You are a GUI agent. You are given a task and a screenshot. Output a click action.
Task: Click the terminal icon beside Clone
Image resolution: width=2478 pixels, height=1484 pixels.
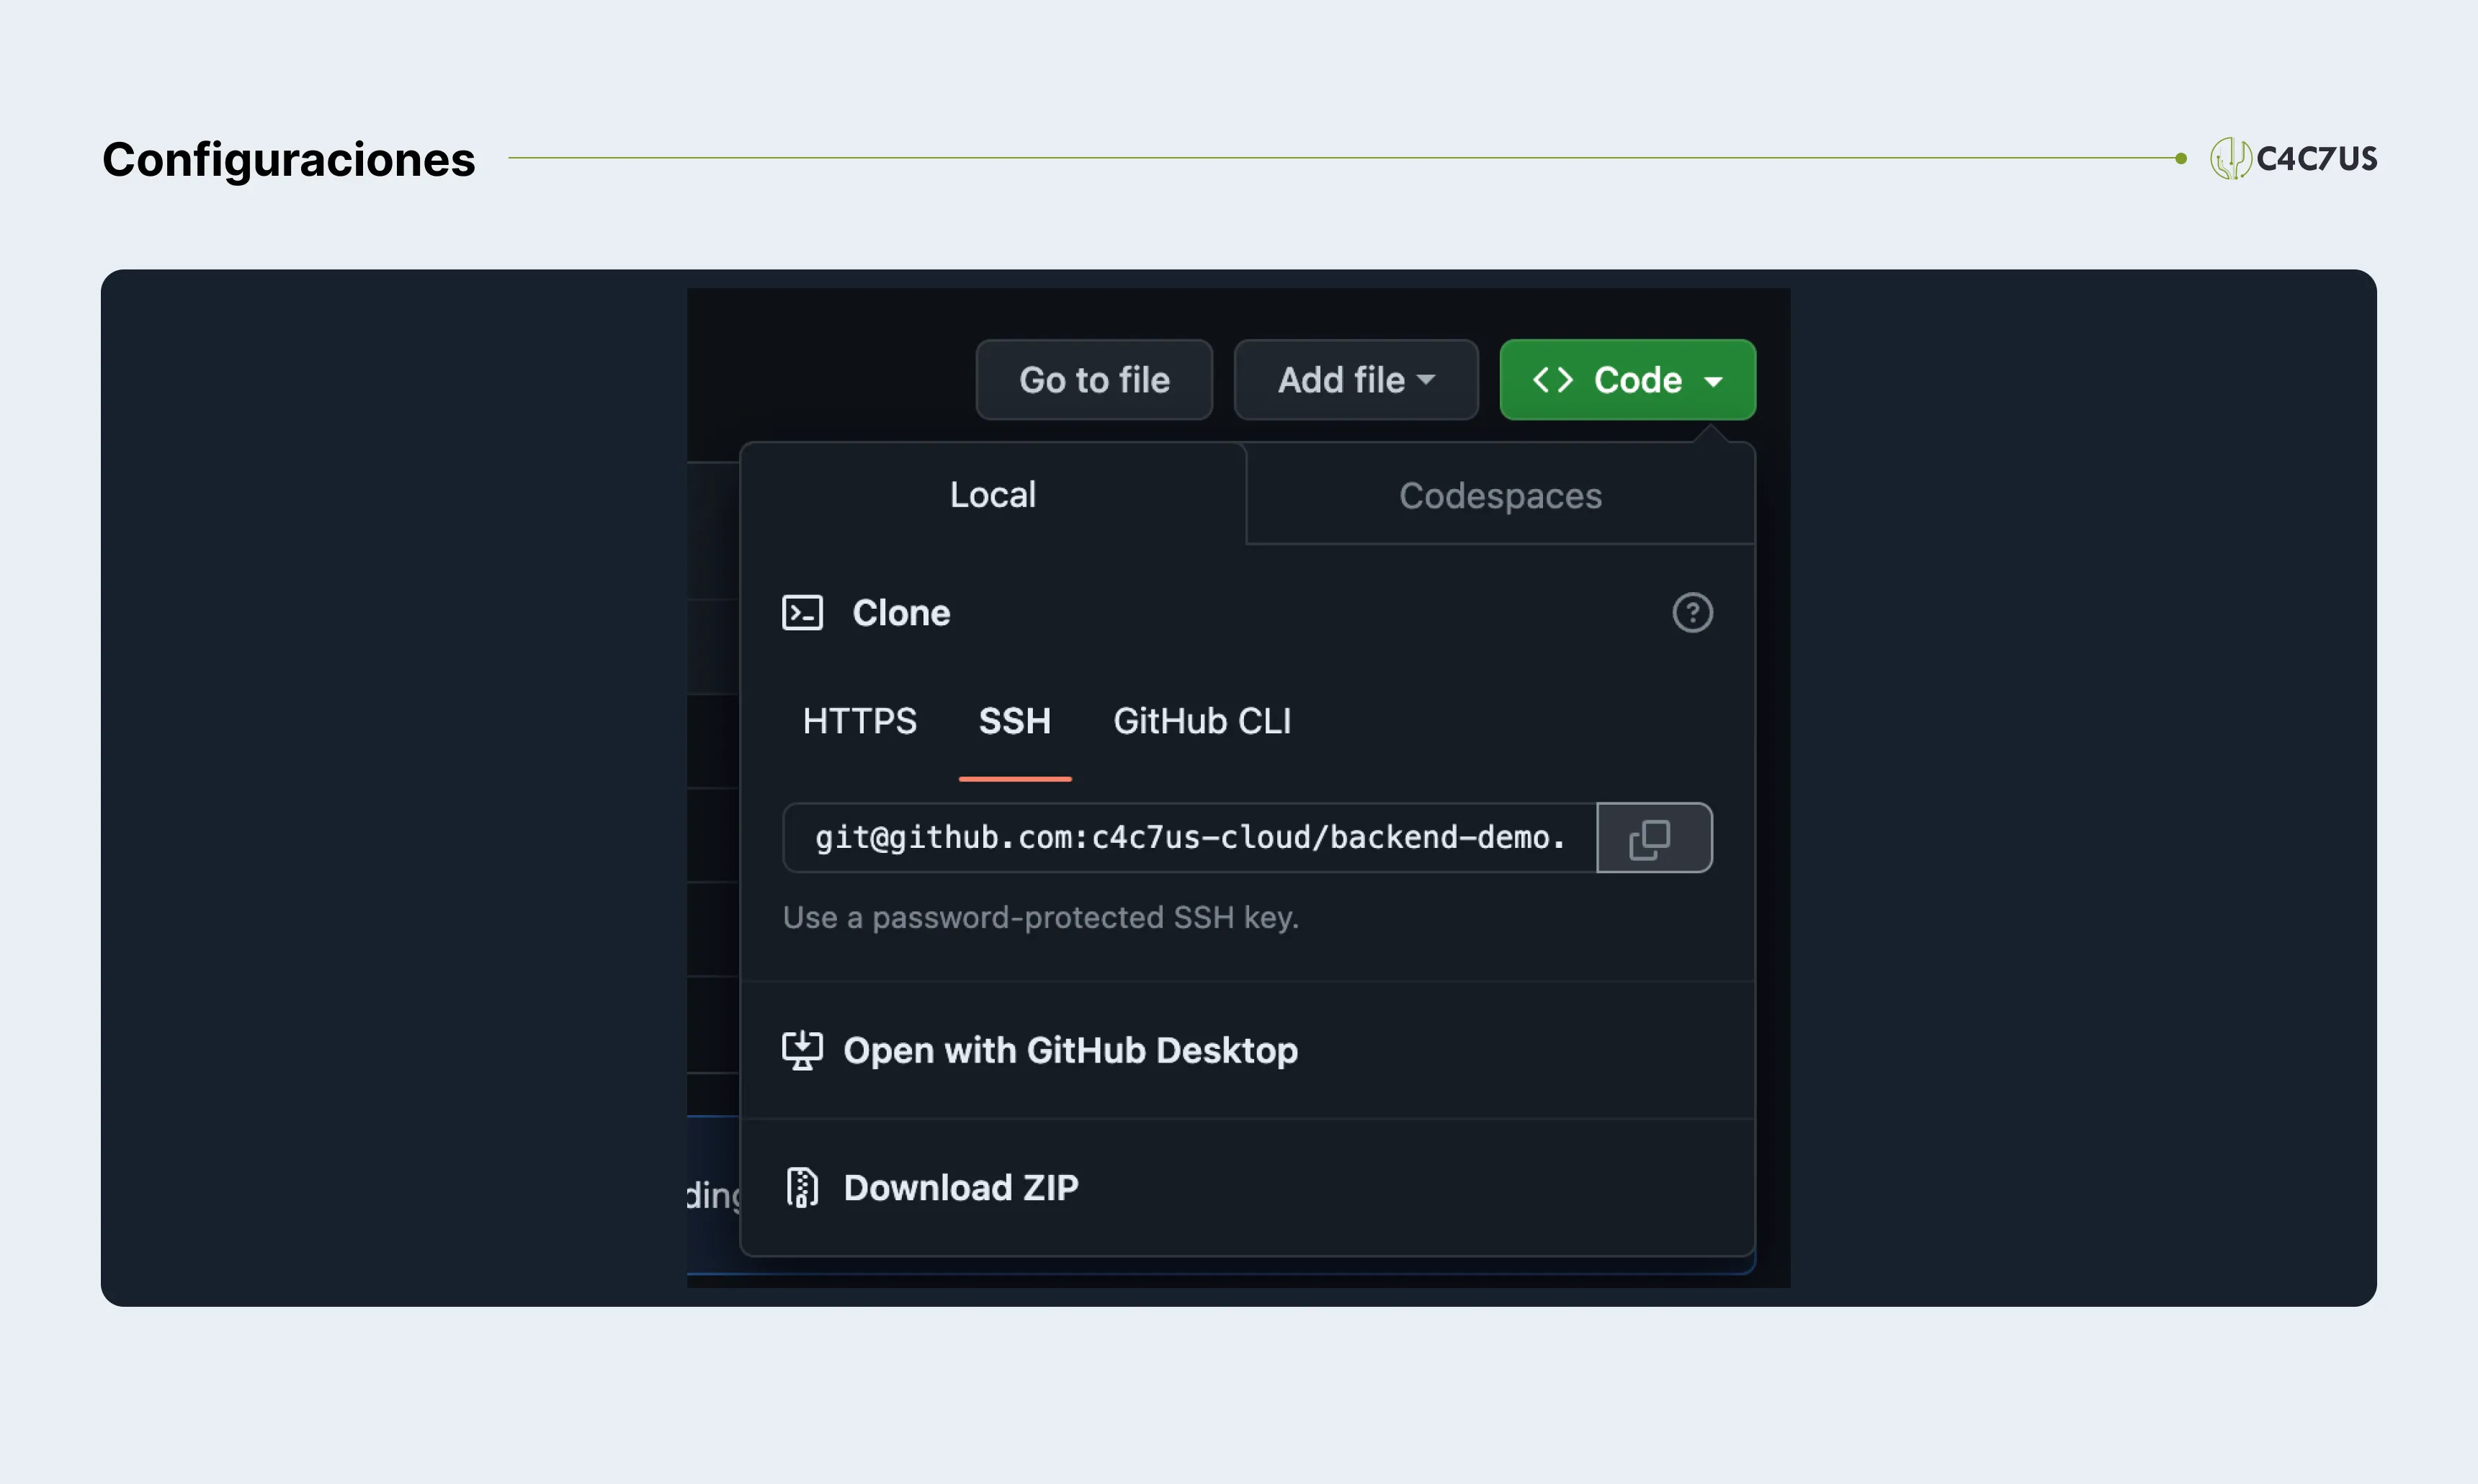coord(802,613)
